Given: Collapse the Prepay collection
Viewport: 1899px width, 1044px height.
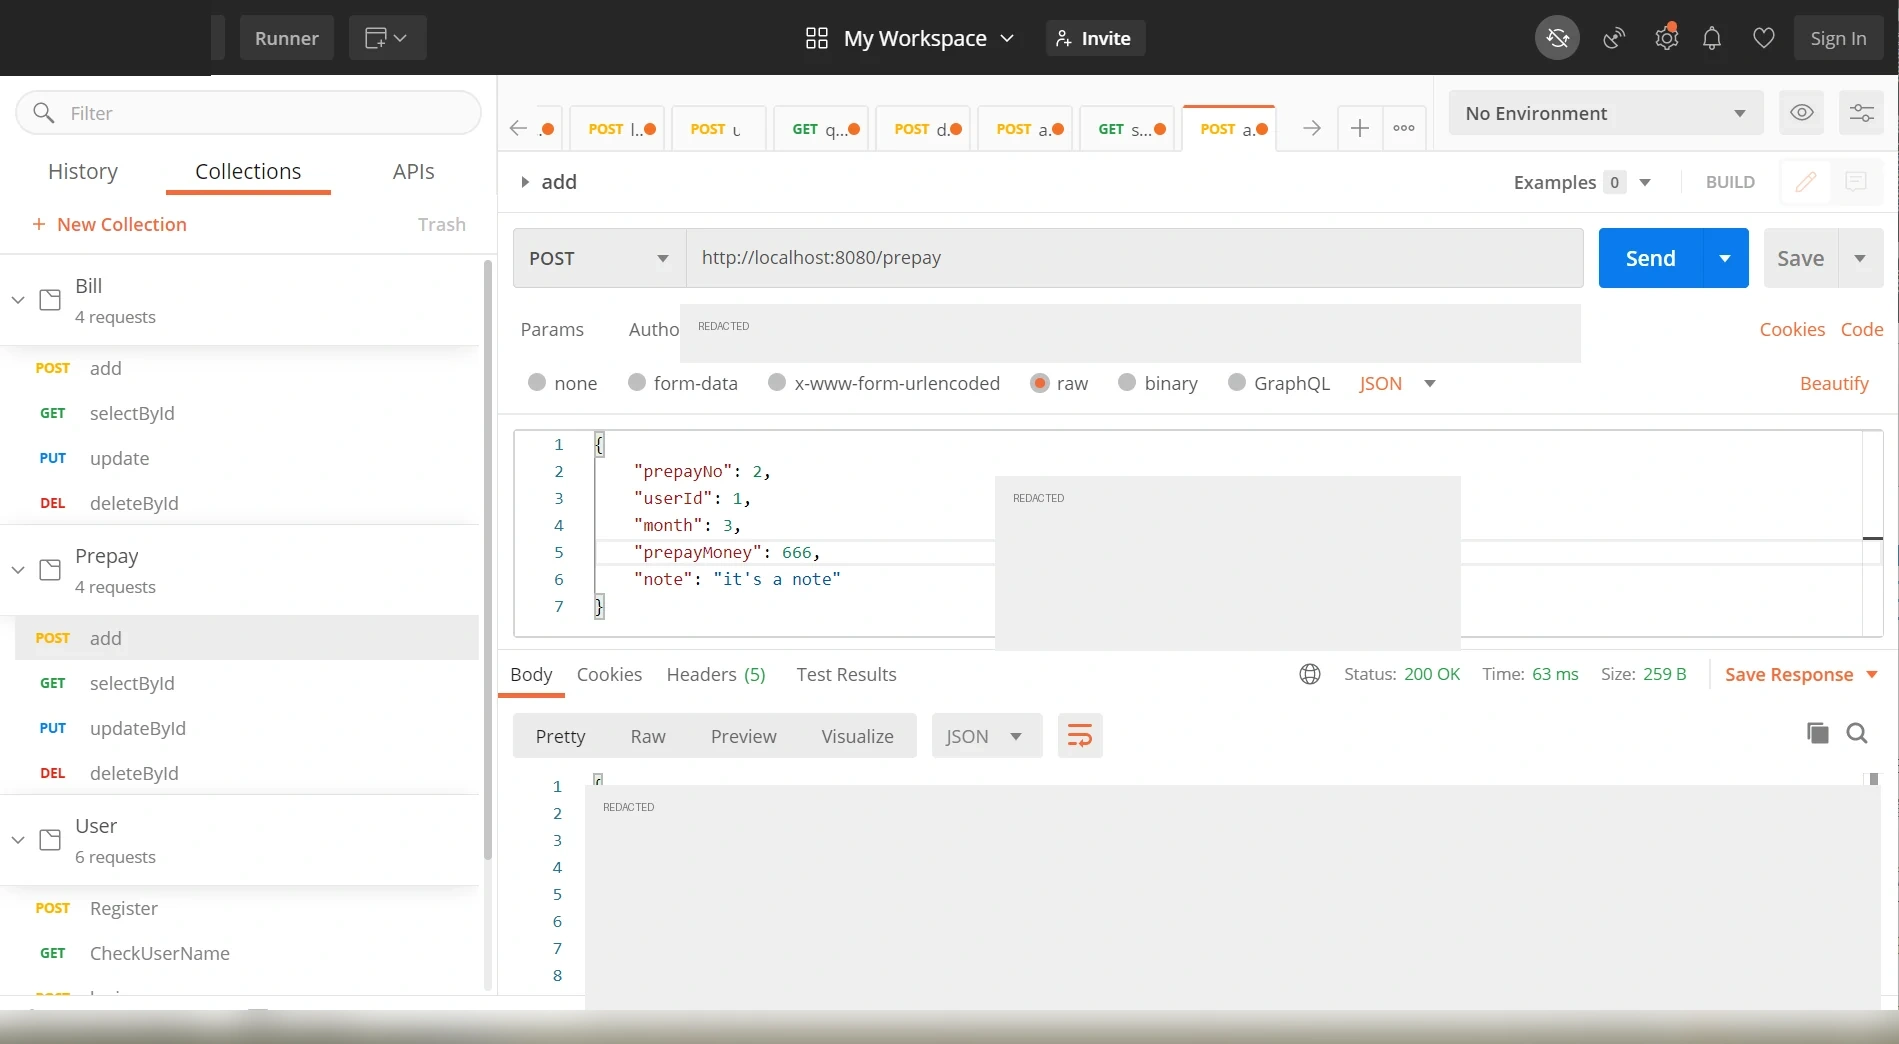Looking at the screenshot, I should point(18,570).
